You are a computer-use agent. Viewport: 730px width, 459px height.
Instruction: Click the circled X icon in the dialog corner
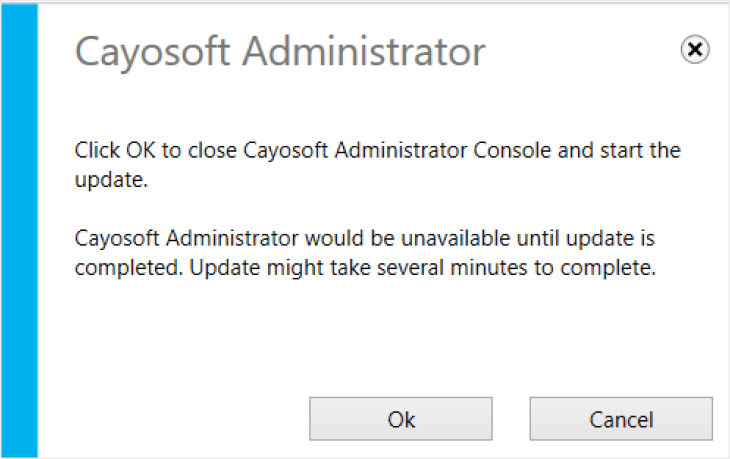pos(695,49)
